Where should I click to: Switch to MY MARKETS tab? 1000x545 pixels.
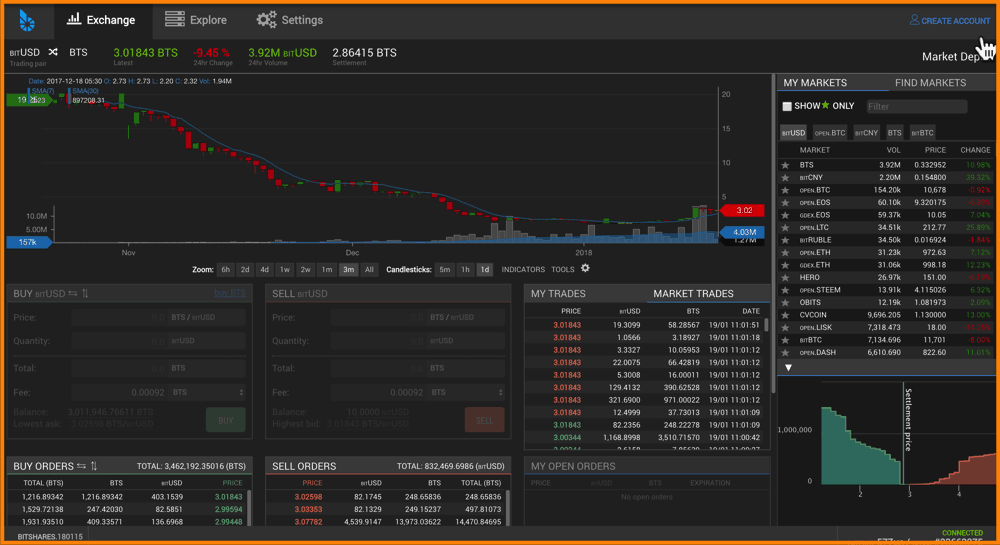point(815,83)
